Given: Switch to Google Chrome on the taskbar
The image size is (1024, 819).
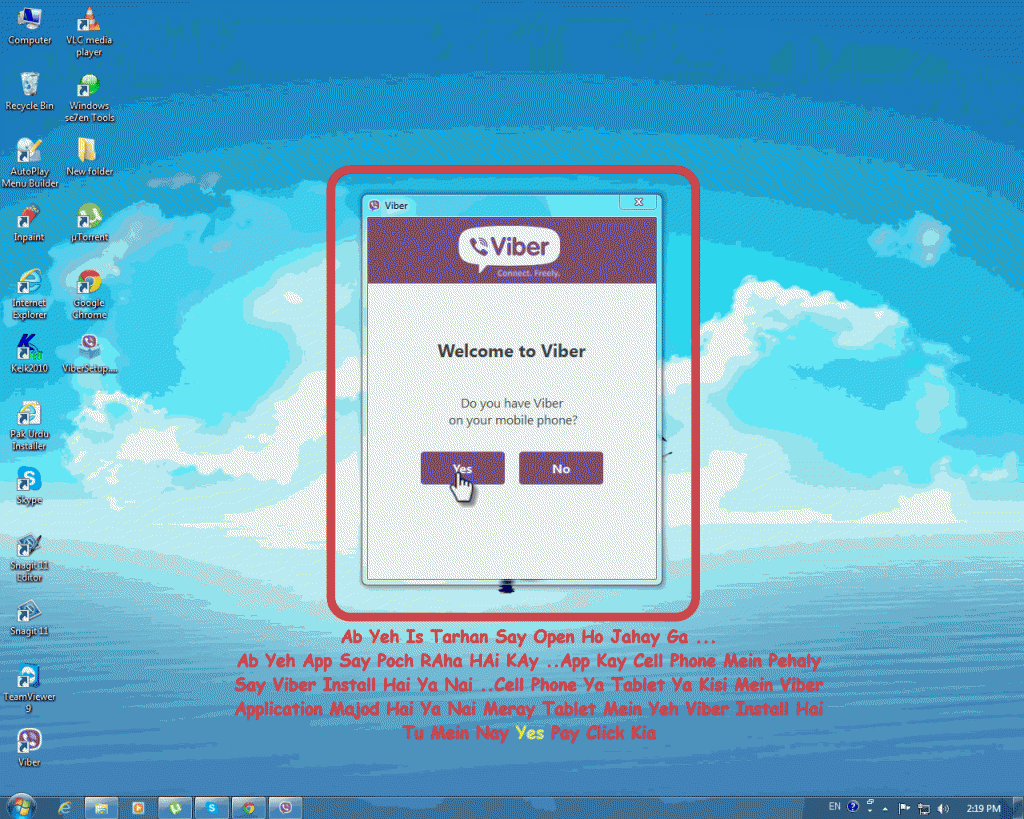Looking at the screenshot, I should tap(249, 808).
